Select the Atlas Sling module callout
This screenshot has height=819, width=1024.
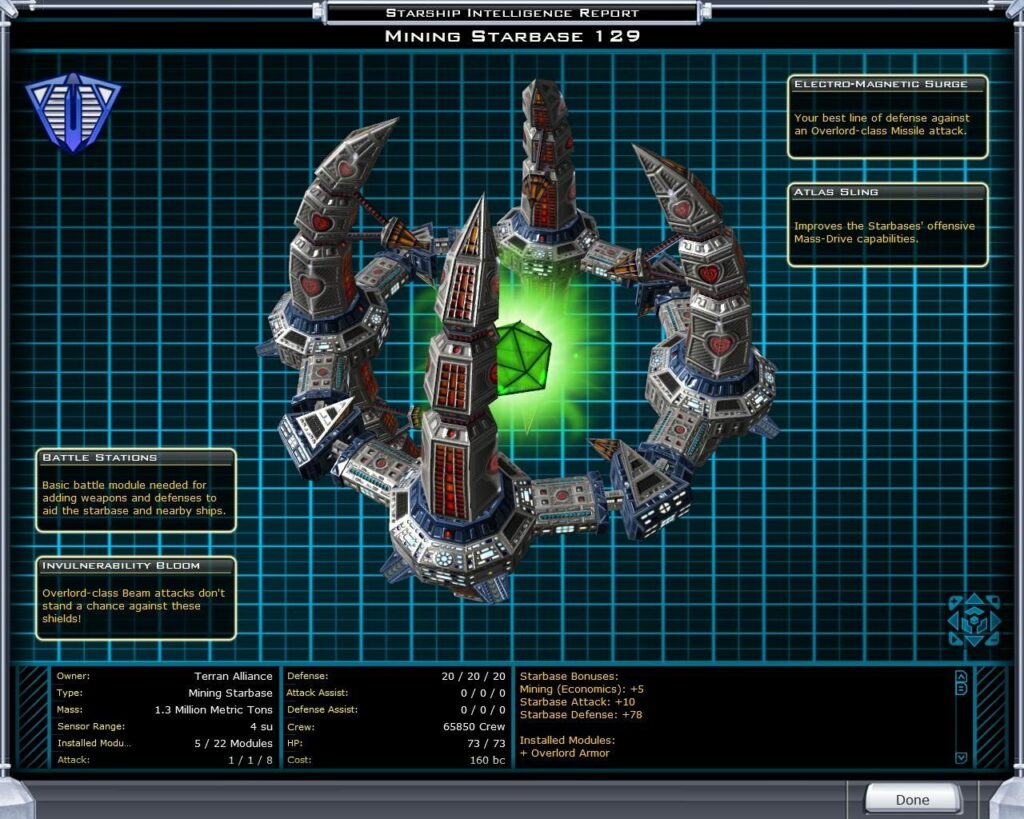tap(887, 224)
